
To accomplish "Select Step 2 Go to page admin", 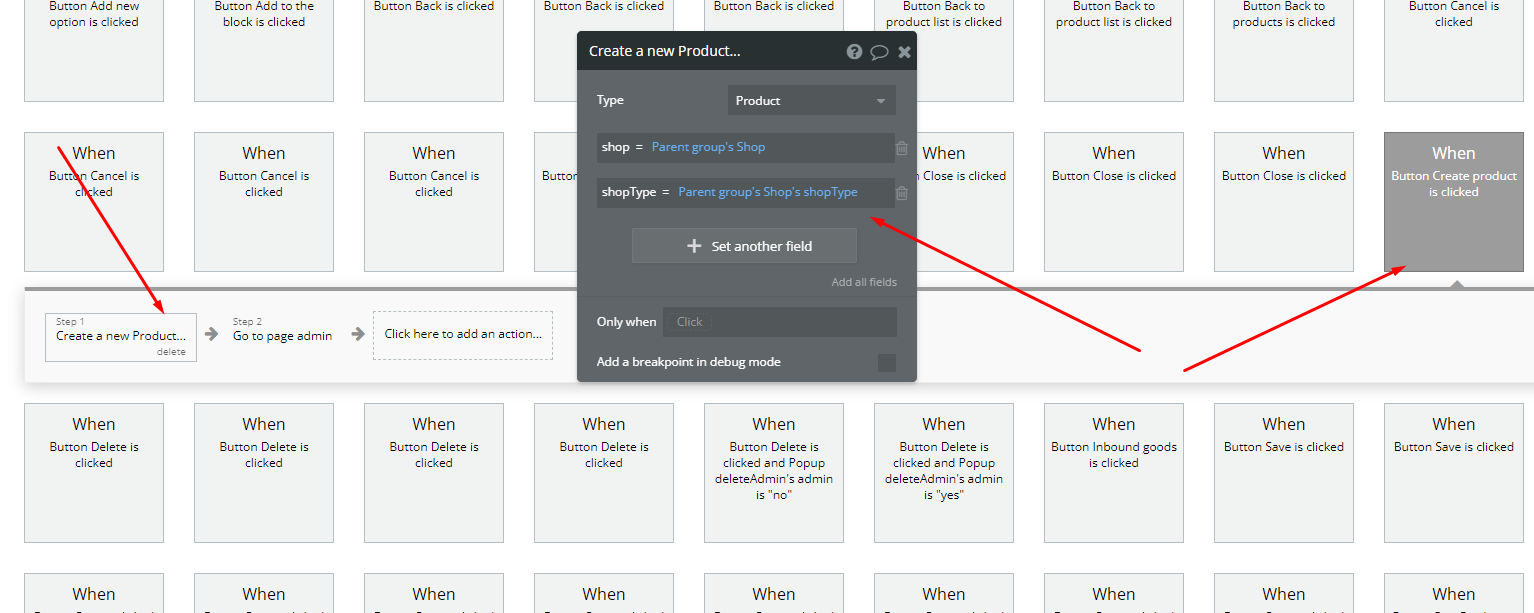I will pos(282,335).
